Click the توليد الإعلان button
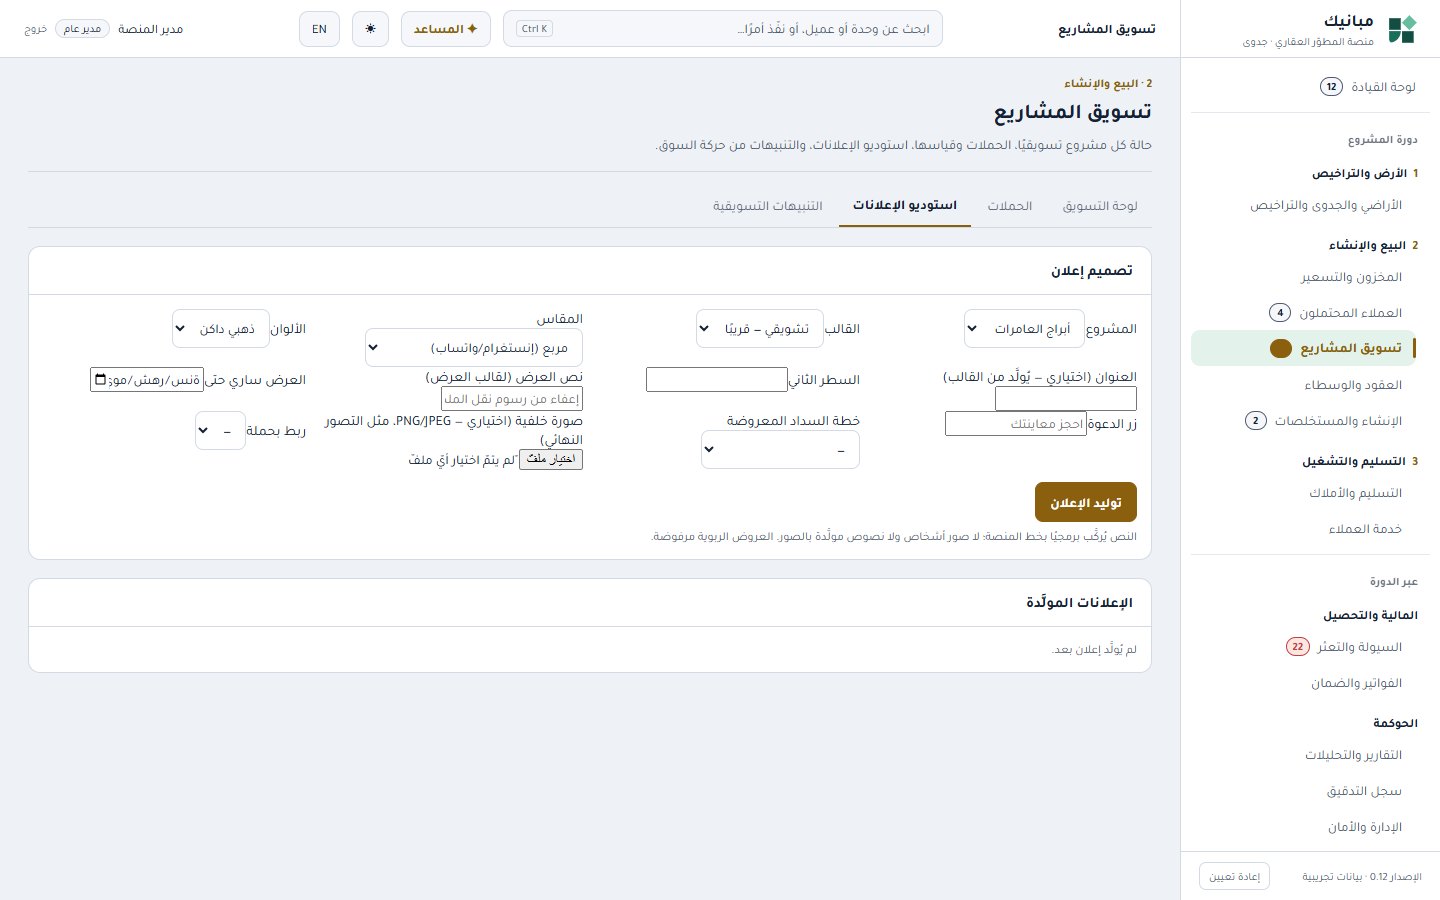Viewport: 1440px width, 900px height. [x=1086, y=502]
